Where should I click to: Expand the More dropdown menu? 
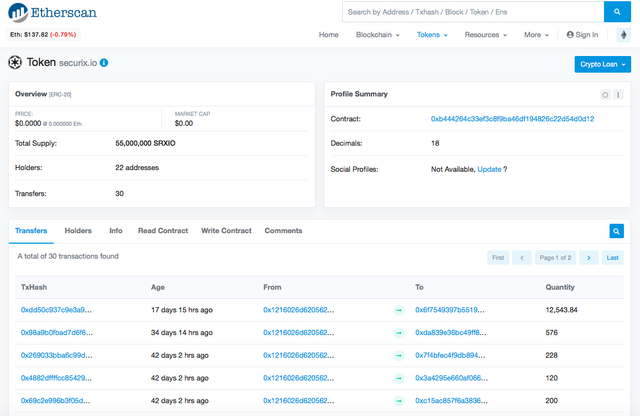536,35
